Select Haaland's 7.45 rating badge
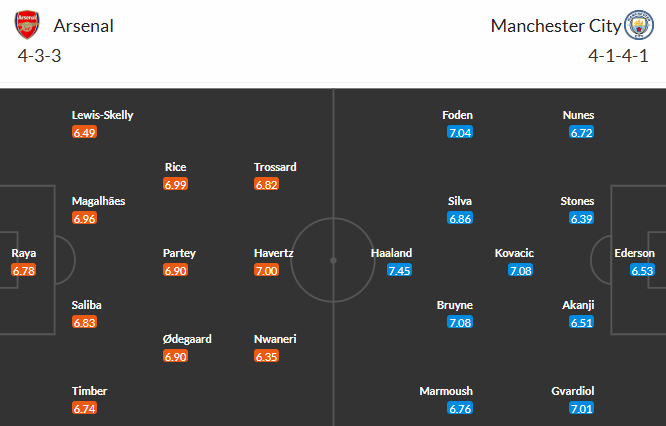Image resolution: width=666 pixels, height=426 pixels. (x=400, y=271)
